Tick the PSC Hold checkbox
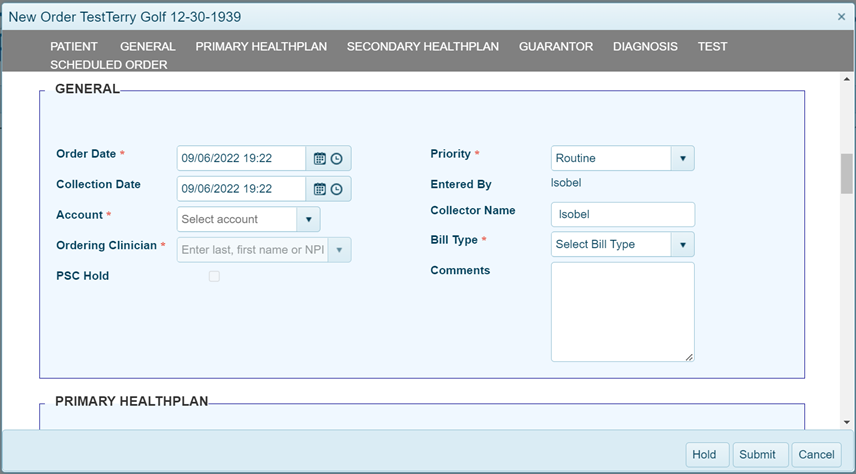This screenshot has height=474, width=856. (x=214, y=276)
